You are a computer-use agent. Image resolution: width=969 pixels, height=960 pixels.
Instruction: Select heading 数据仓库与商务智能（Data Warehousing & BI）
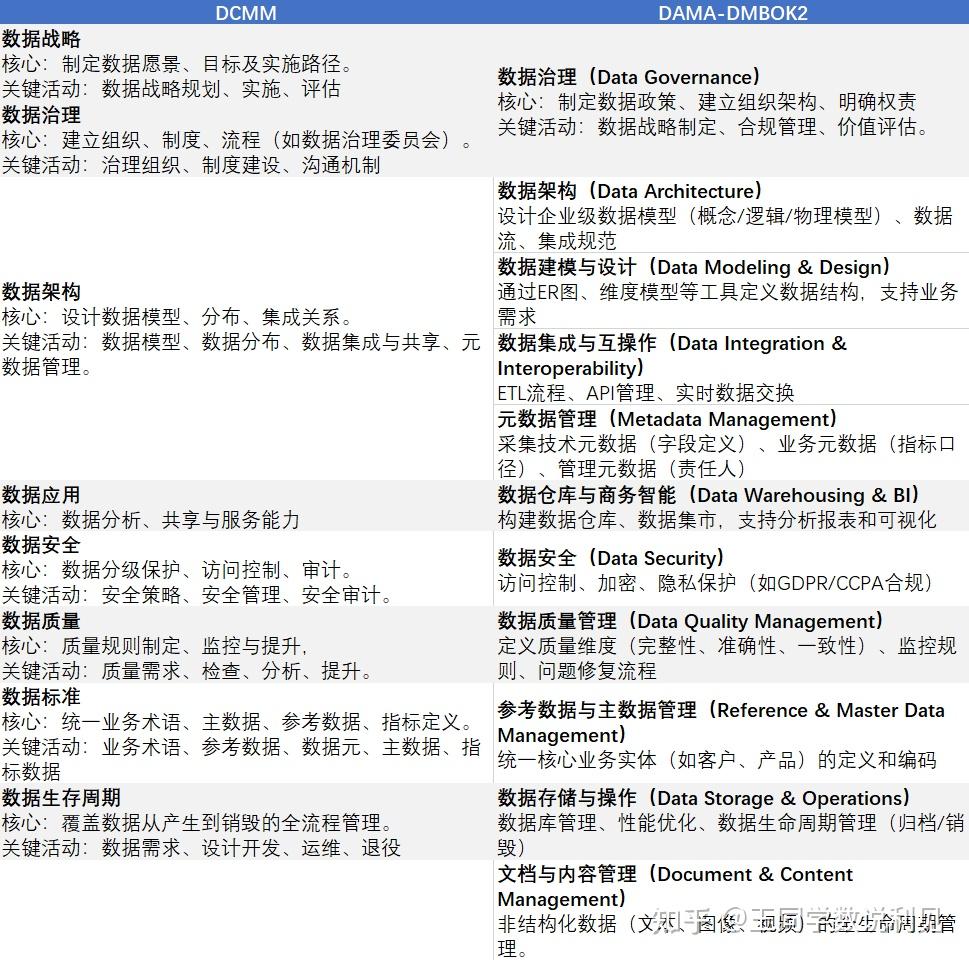coord(709,495)
